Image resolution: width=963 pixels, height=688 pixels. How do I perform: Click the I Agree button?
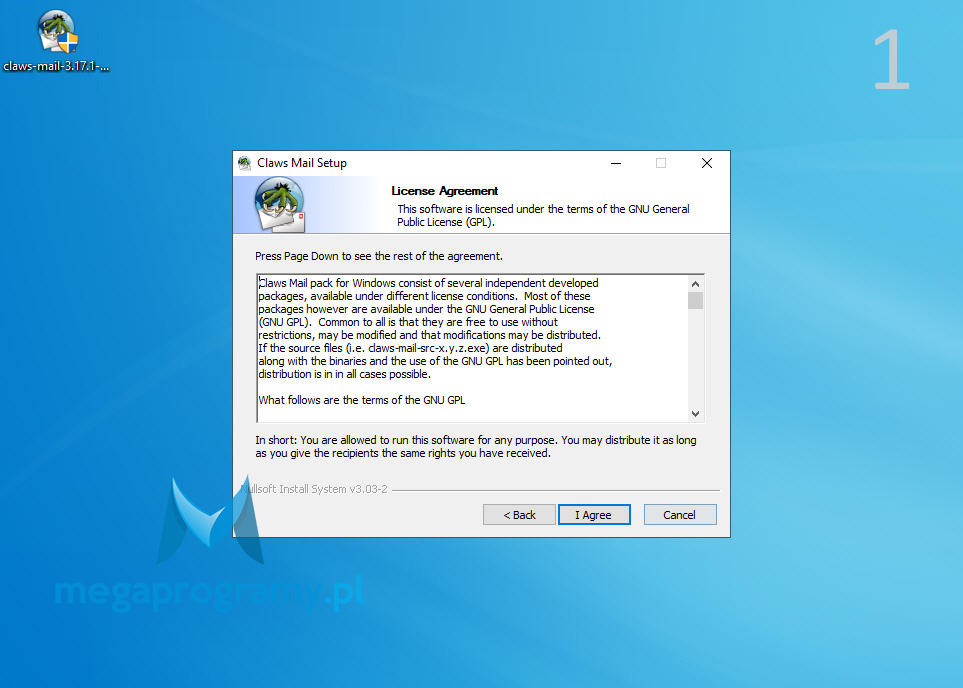point(594,515)
